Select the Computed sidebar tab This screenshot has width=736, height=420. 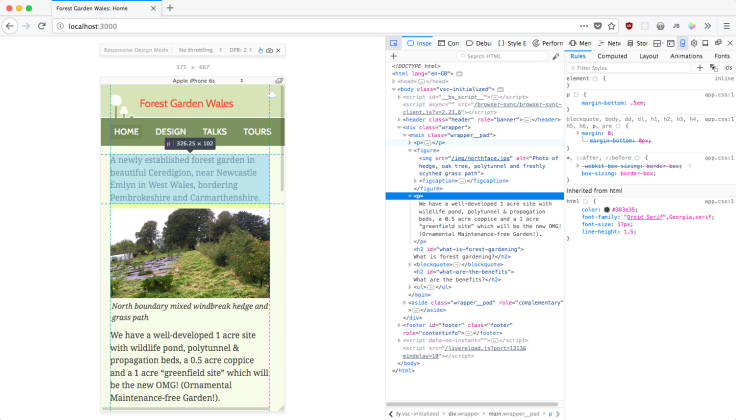click(612, 56)
